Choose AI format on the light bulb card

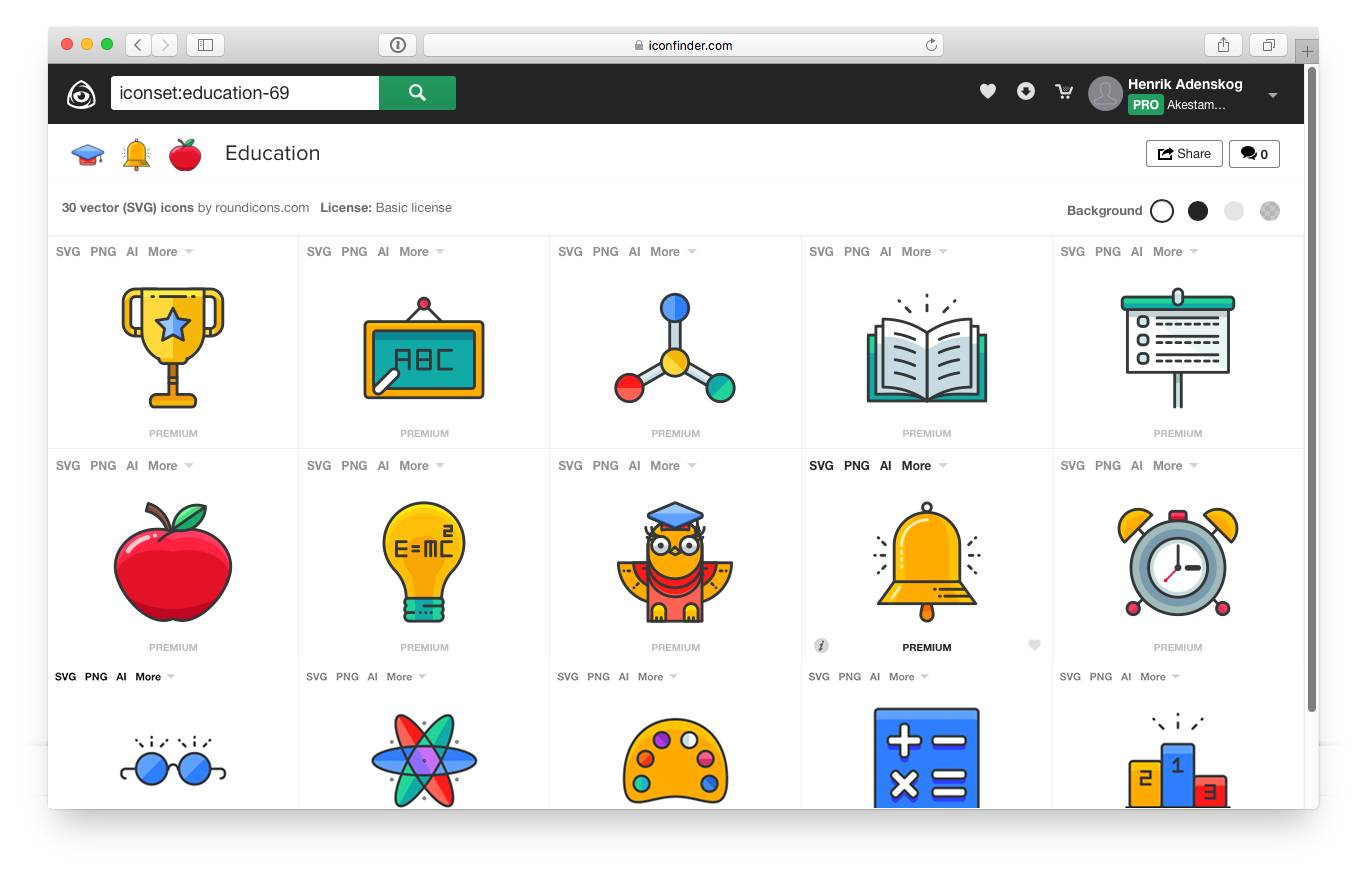point(383,466)
